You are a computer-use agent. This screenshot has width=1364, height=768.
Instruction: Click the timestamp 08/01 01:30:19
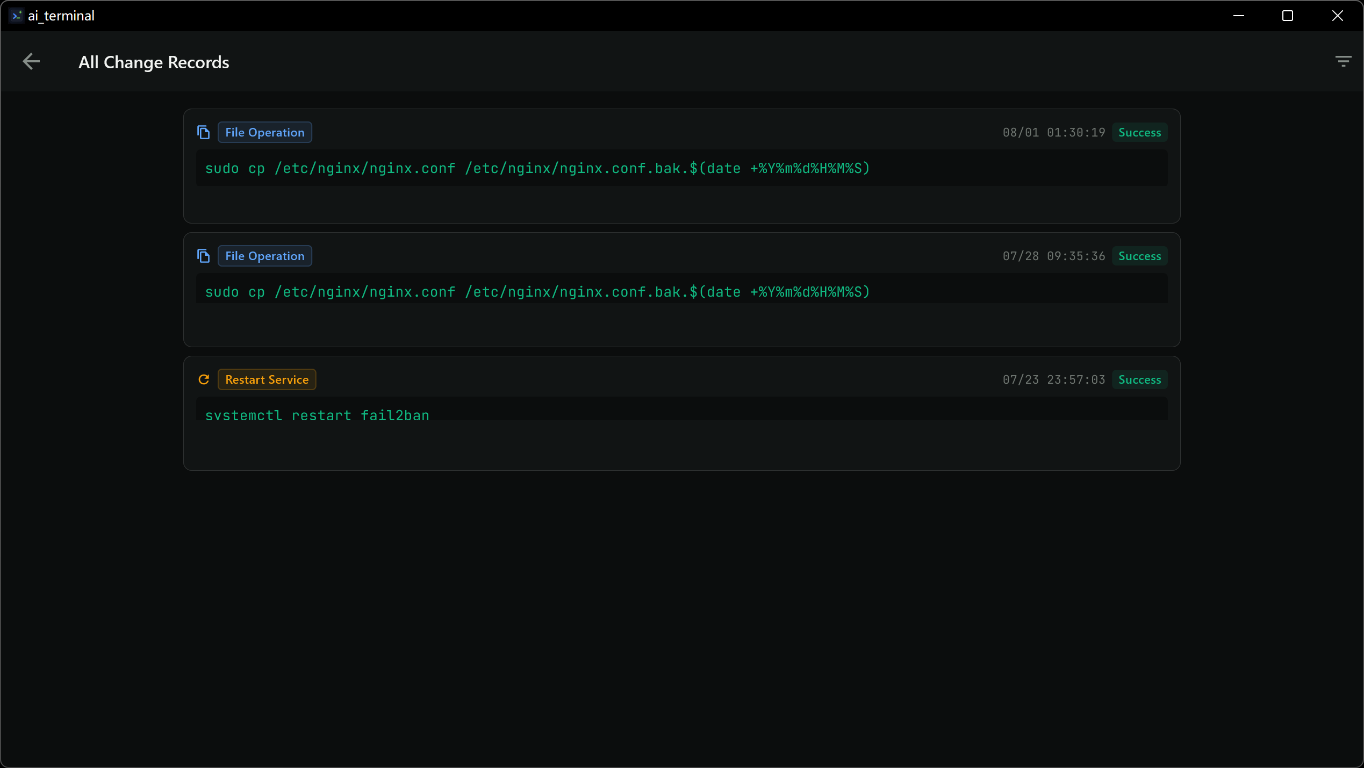click(x=1054, y=132)
